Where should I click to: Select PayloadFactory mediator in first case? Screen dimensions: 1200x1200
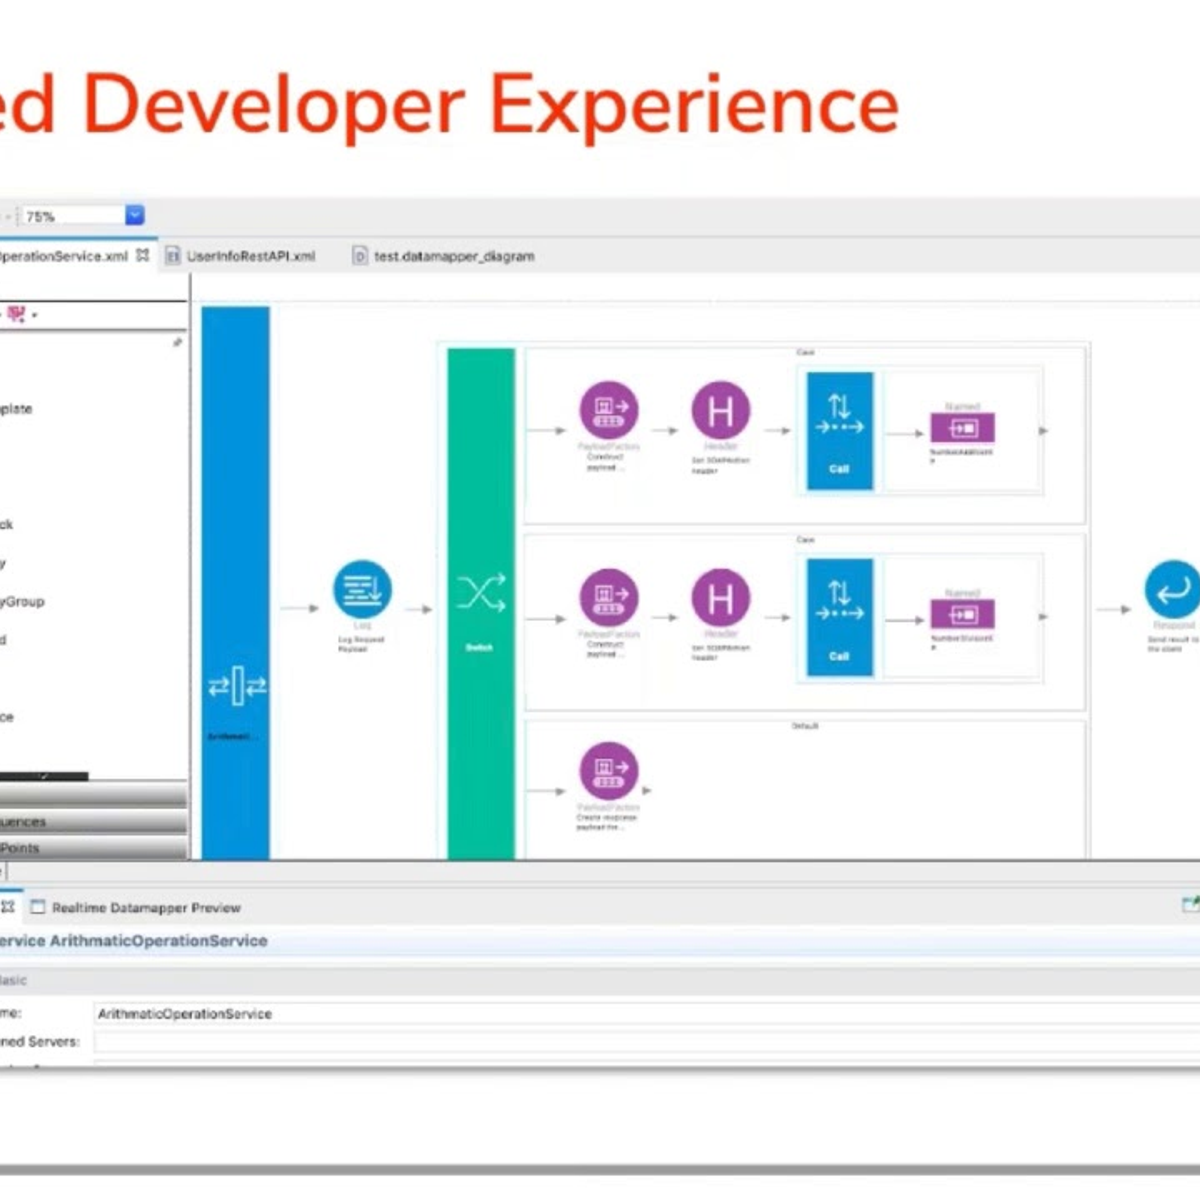click(608, 410)
